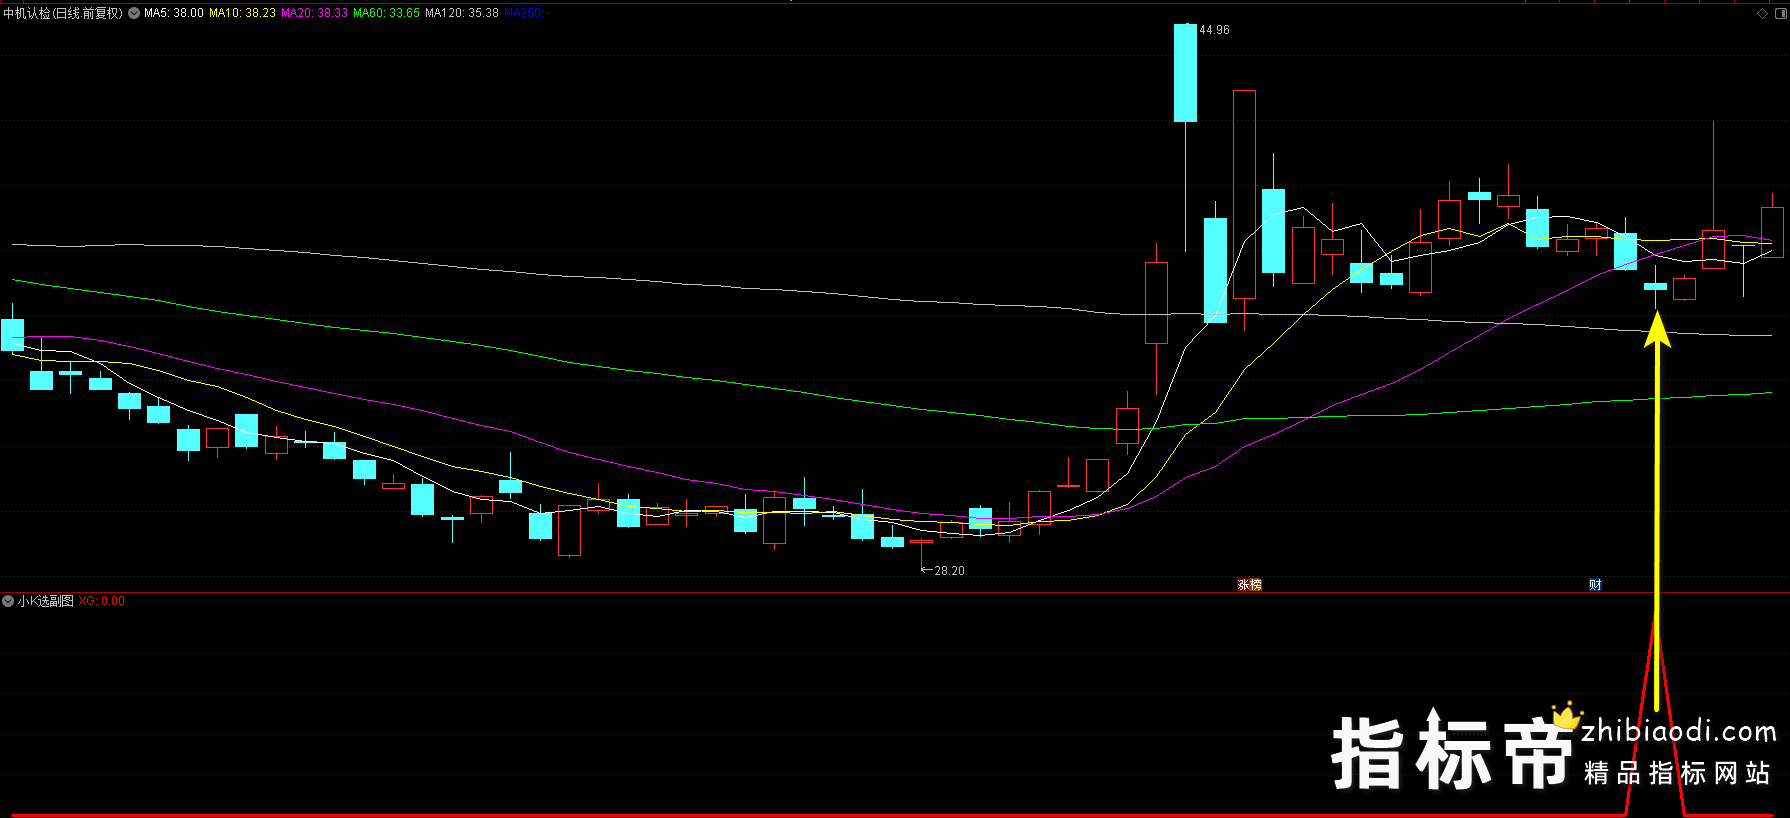
Task: Select the 中机认检(日线.前复权) title
Action: coord(63,13)
